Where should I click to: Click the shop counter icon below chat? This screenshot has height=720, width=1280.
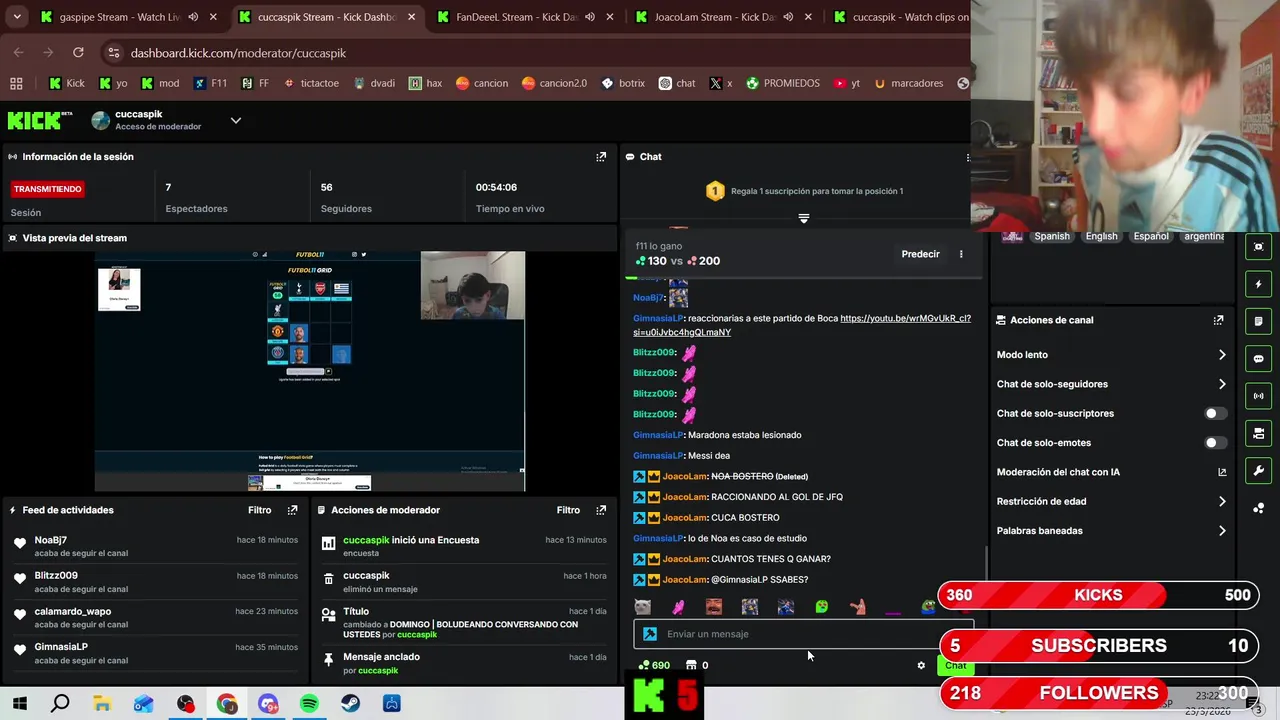[691, 665]
